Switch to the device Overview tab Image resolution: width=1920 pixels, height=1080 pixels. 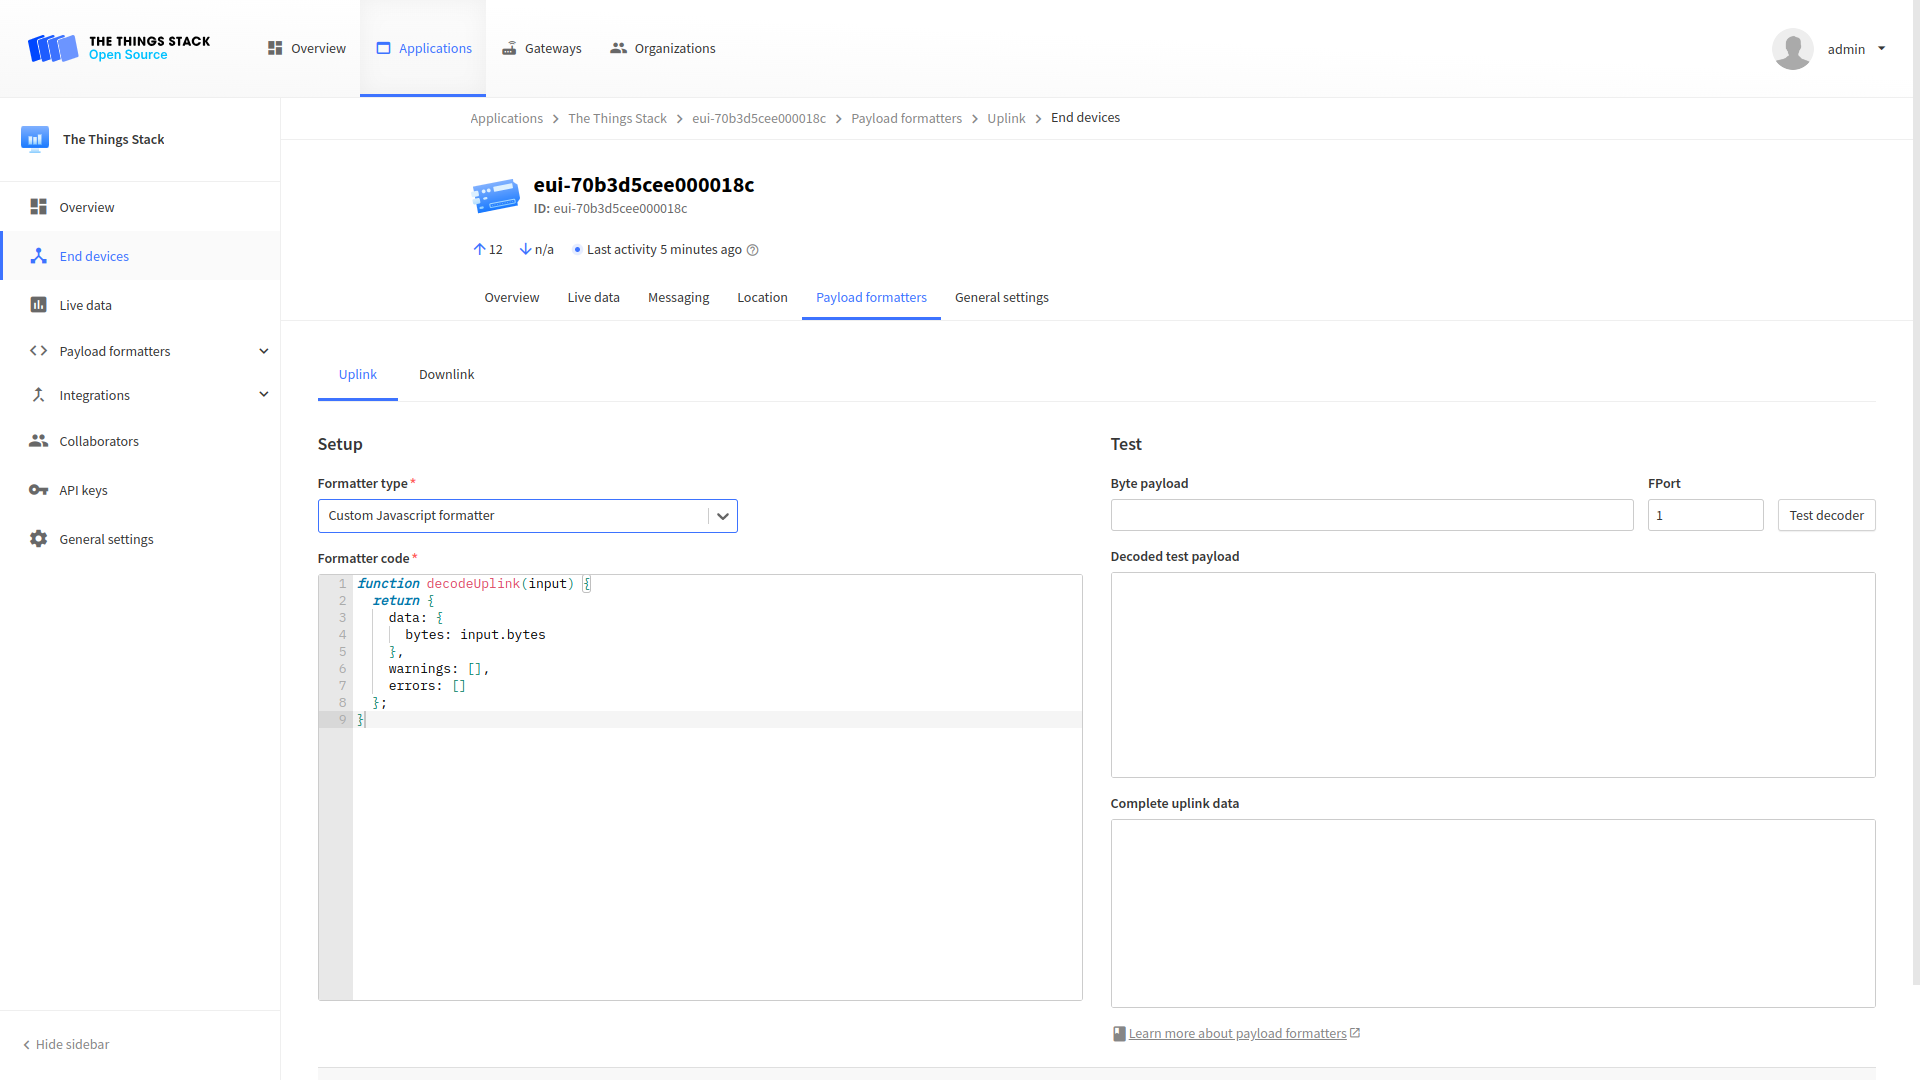coord(512,298)
